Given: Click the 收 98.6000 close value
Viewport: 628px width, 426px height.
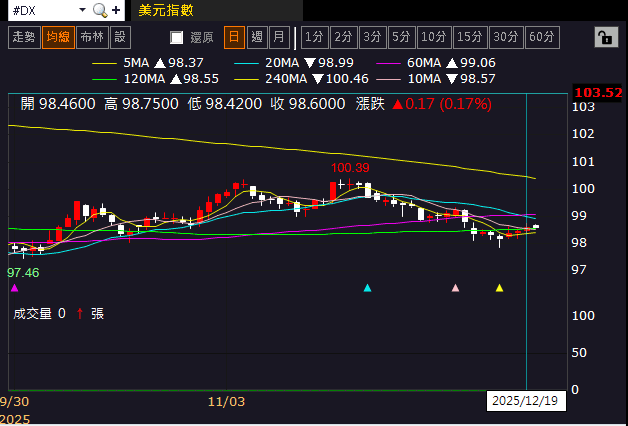Looking at the screenshot, I should click(308, 104).
